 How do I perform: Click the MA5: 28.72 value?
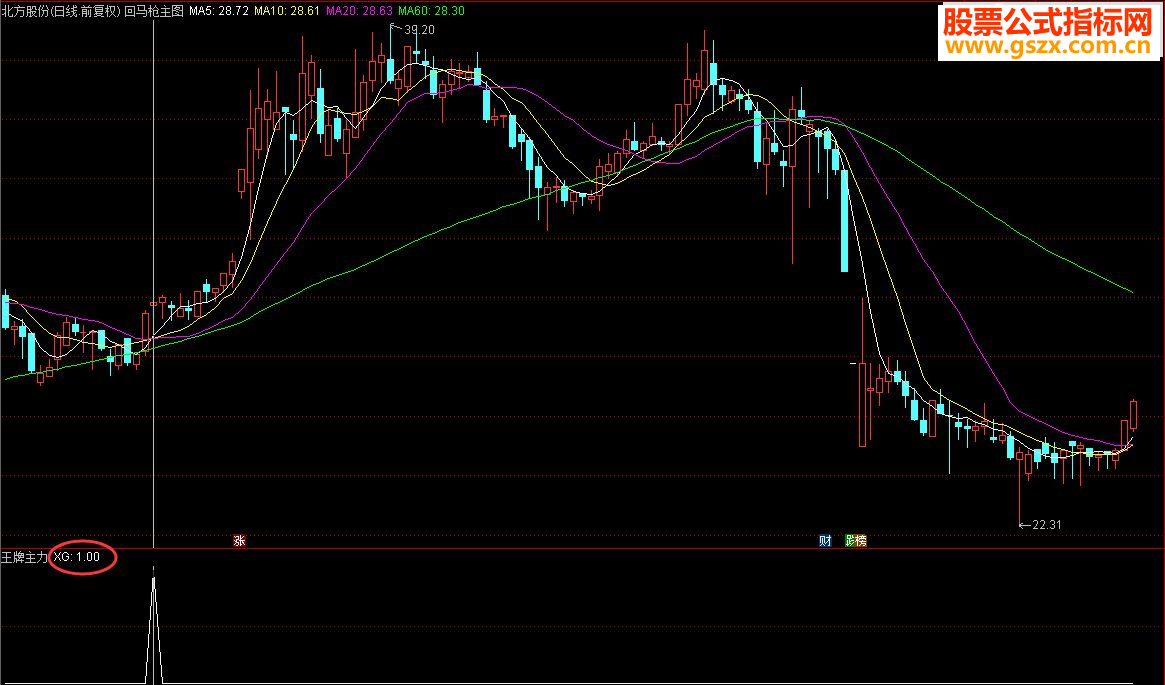click(218, 11)
